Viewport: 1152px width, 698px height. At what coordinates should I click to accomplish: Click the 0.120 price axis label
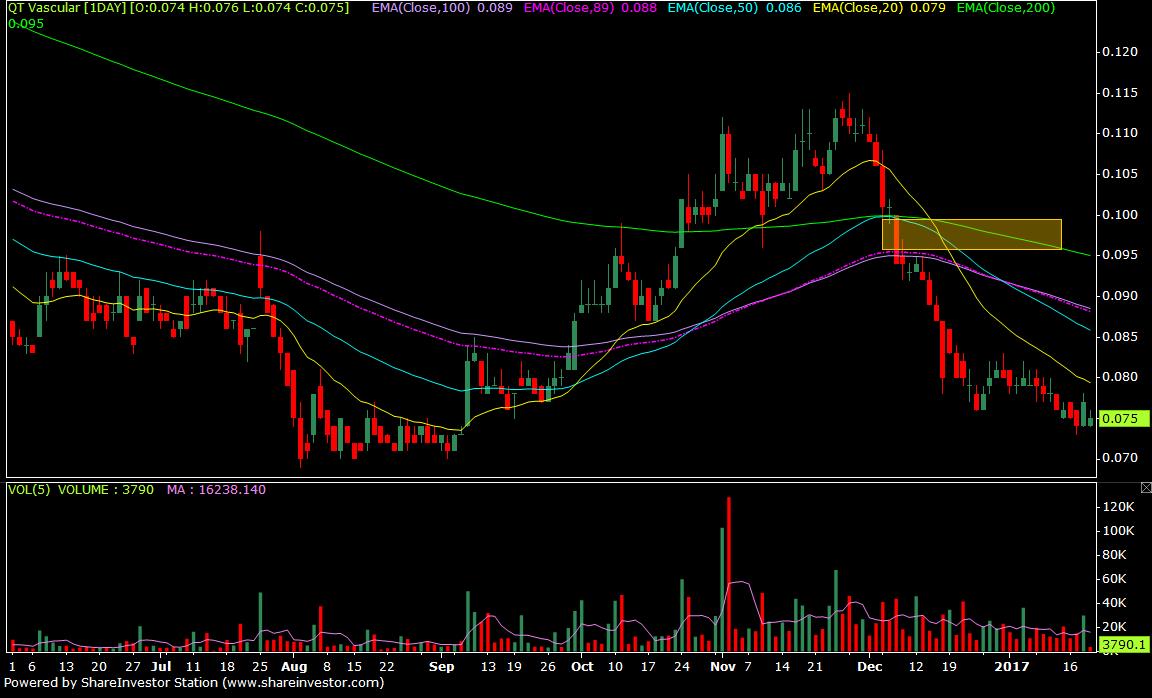(x=1120, y=51)
